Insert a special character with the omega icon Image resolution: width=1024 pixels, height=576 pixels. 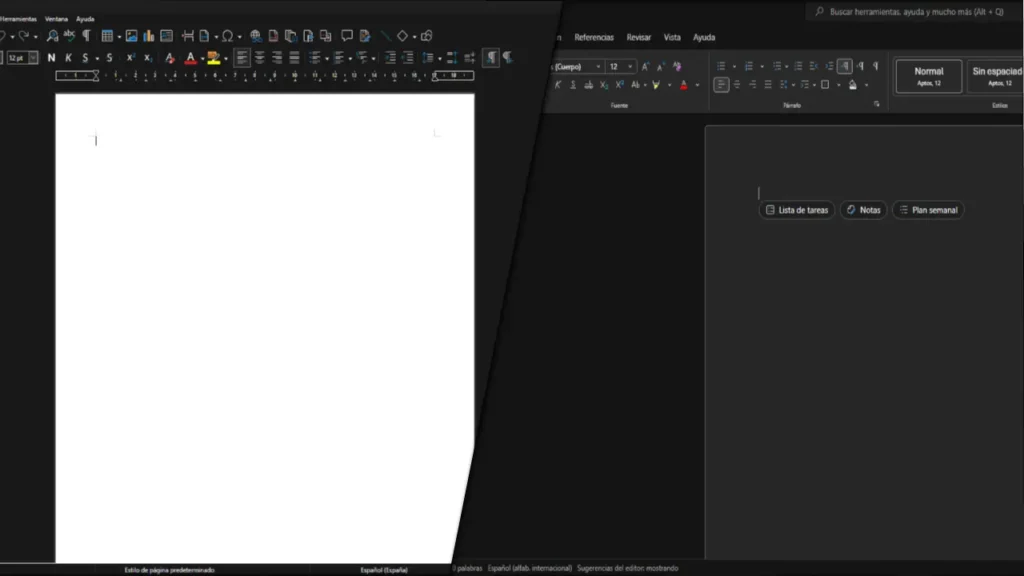click(227, 36)
